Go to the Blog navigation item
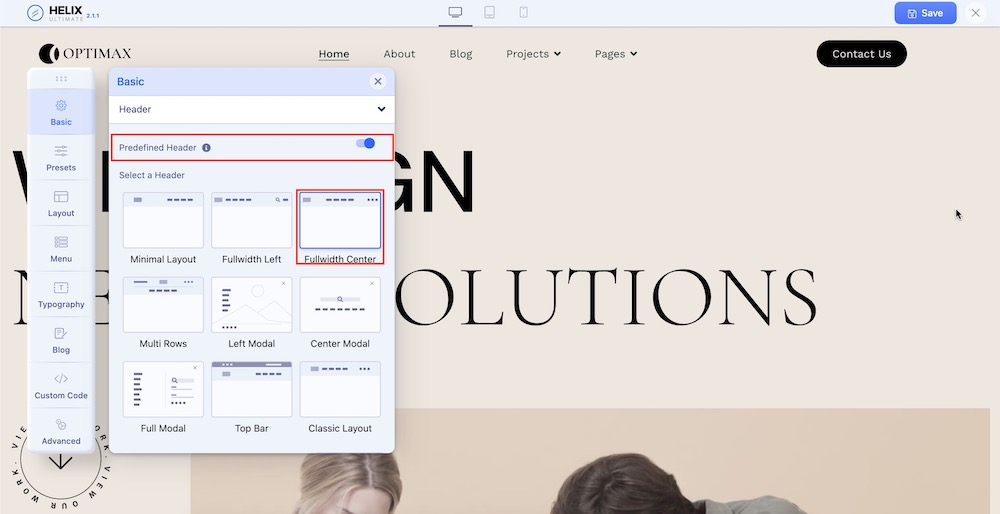Screen dimensions: 1000x514 point(461,54)
